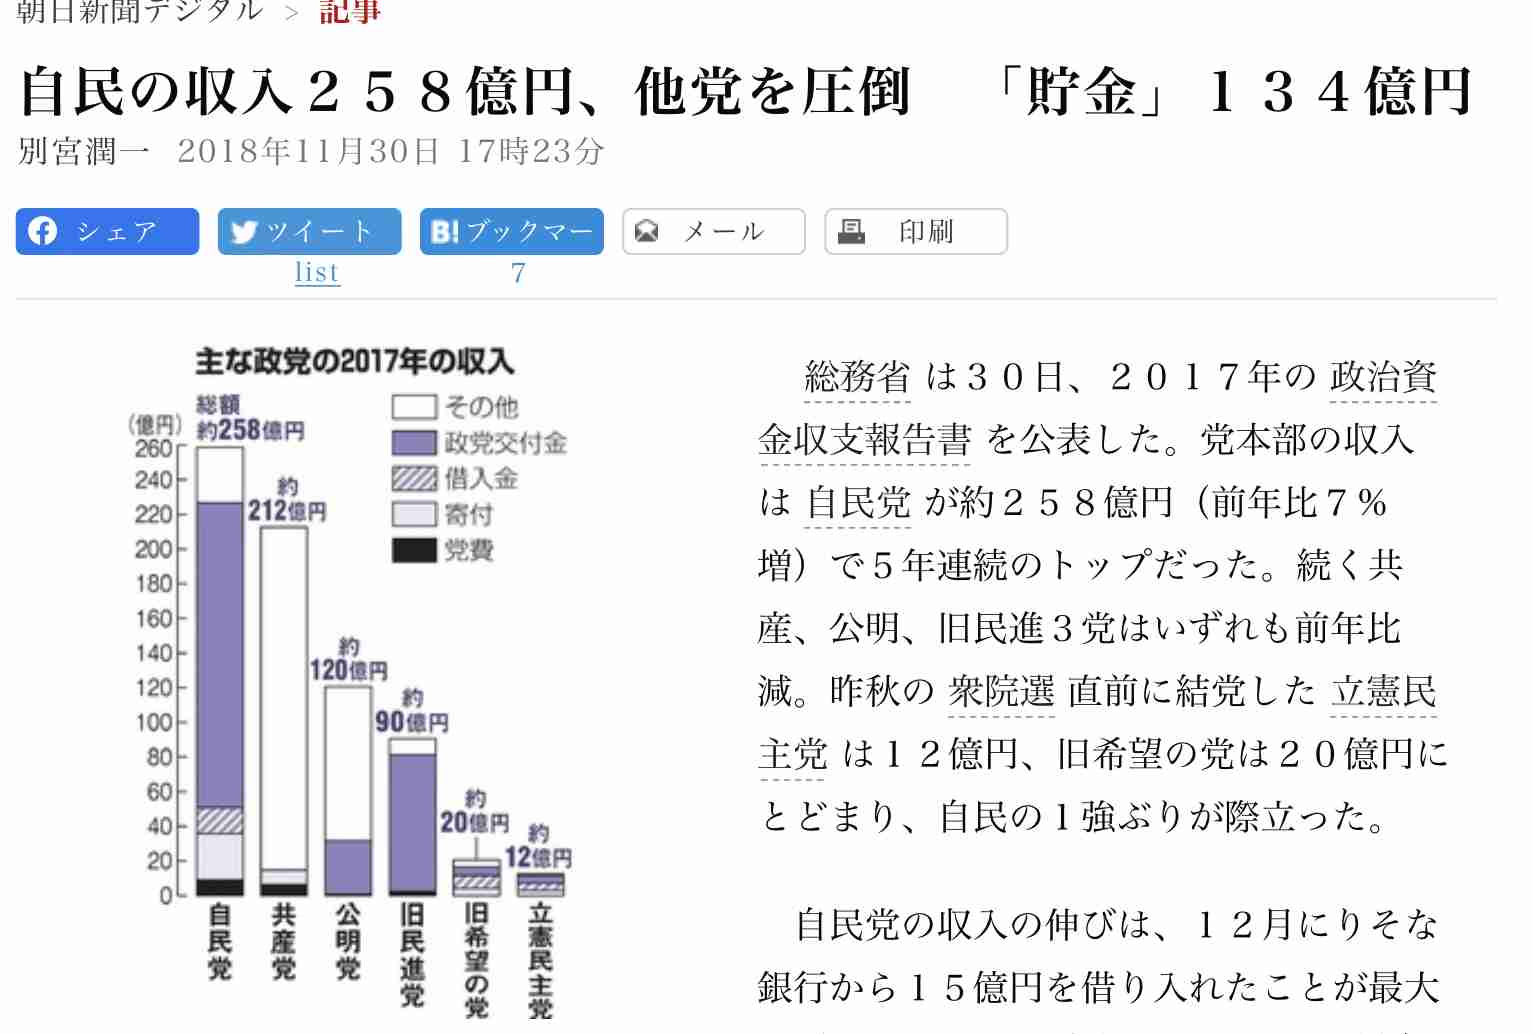Screen dimensions: 1532x1034
Task: Click the 党費 black legend box
Action: click(x=414, y=550)
